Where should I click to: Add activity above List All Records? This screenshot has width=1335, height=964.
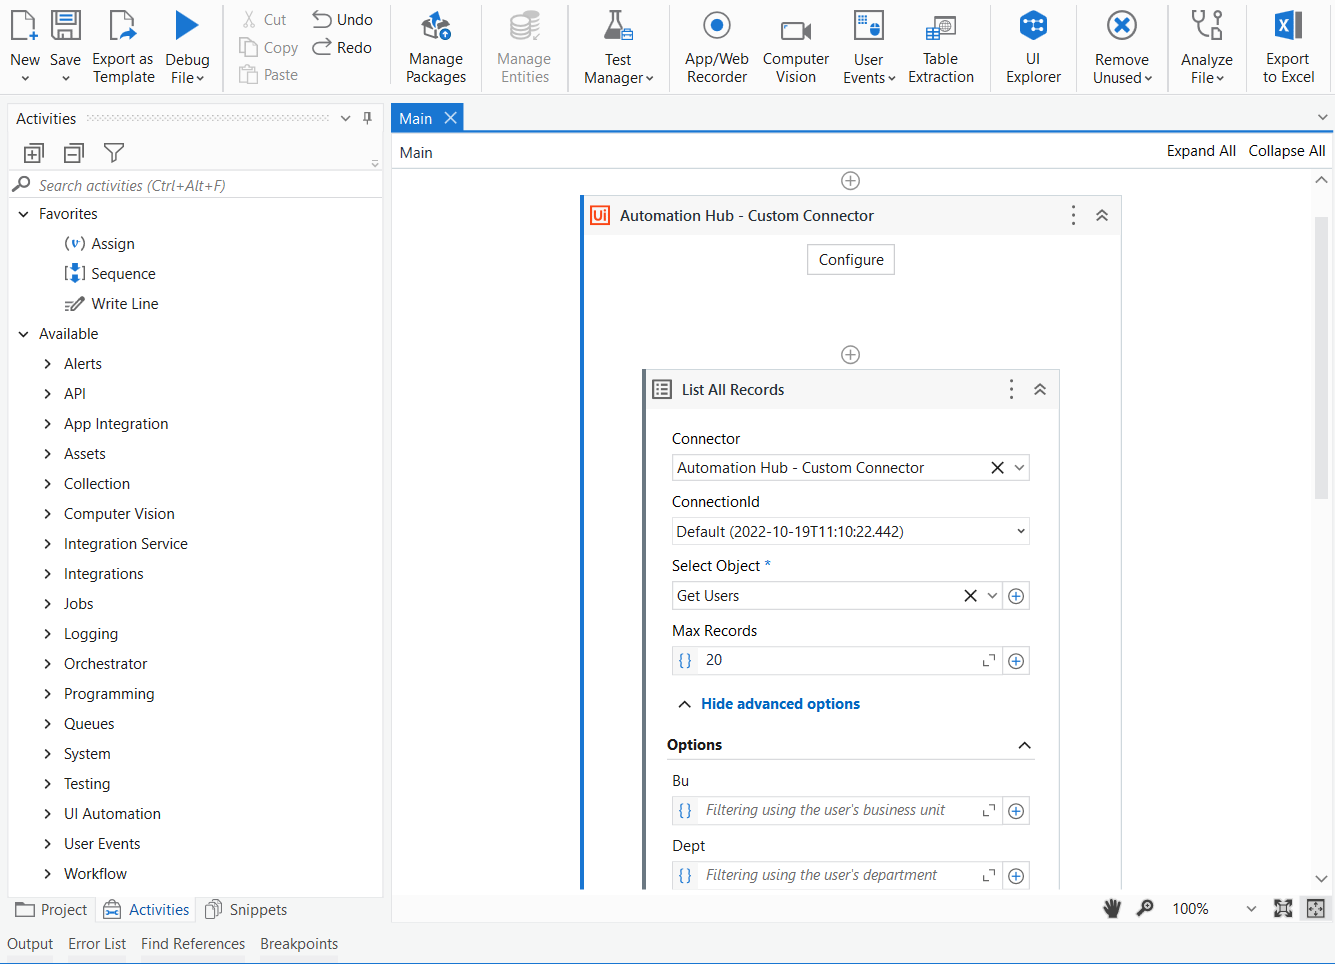point(850,355)
